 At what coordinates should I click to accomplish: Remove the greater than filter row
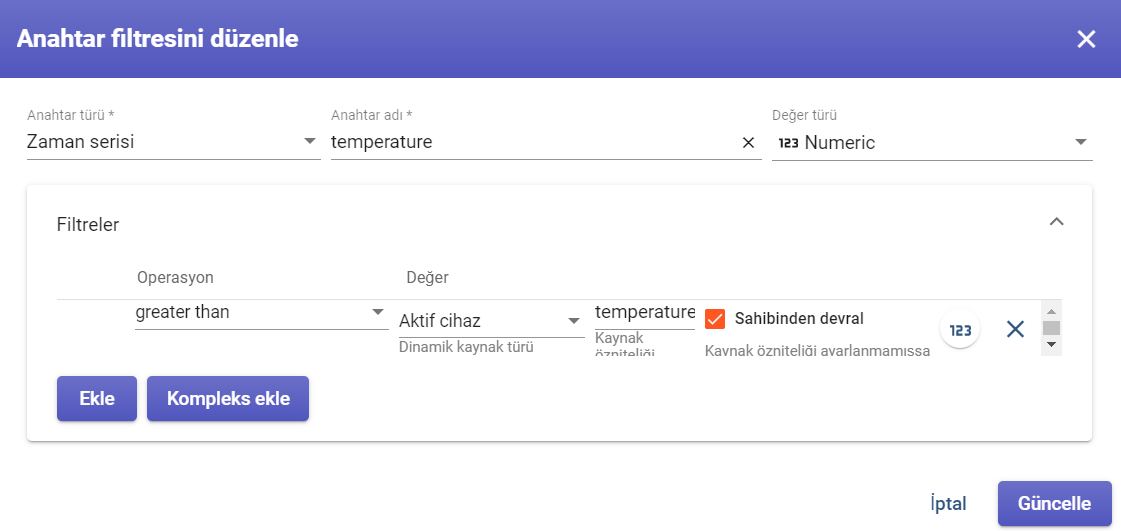point(1015,329)
